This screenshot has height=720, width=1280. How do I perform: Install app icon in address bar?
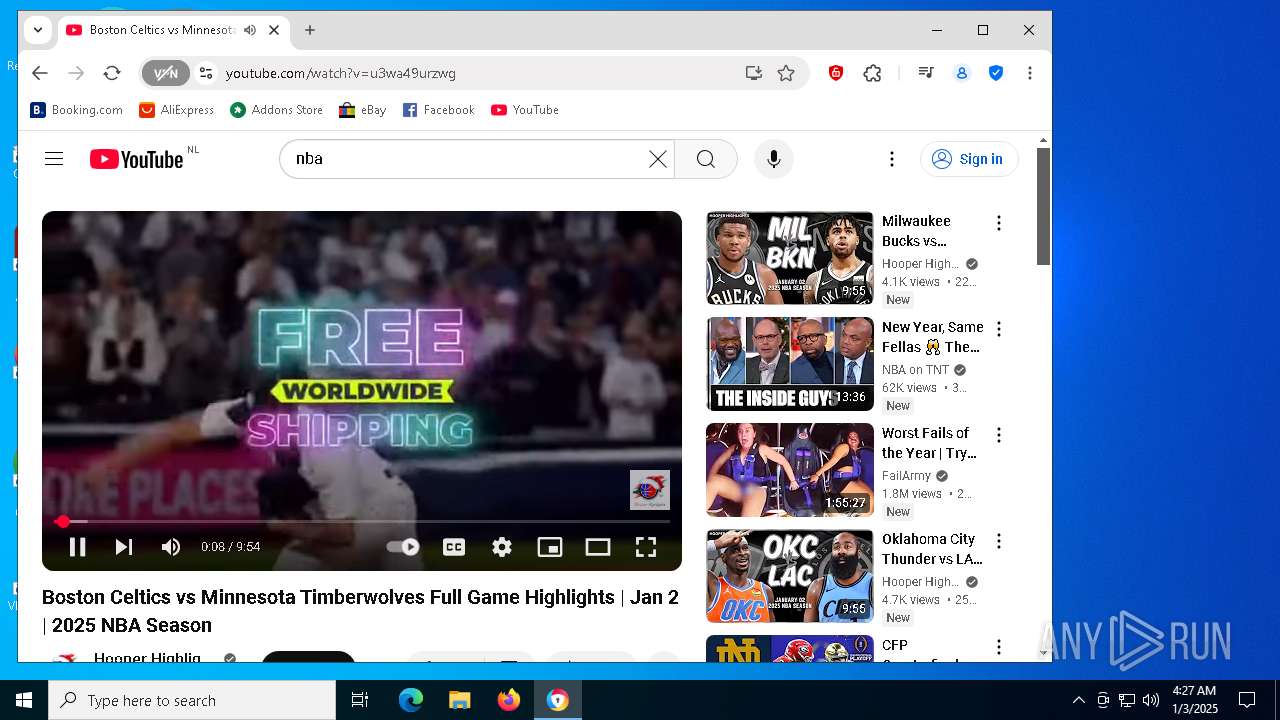point(753,73)
